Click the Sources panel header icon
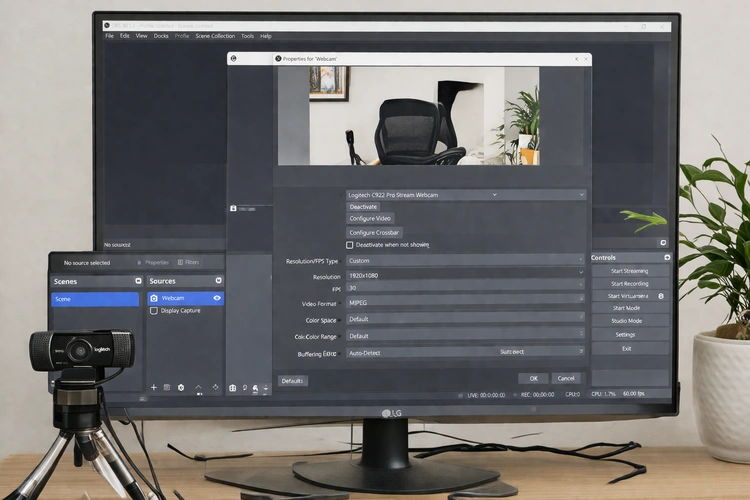Screen dimensions: 750x500 click(219, 280)
